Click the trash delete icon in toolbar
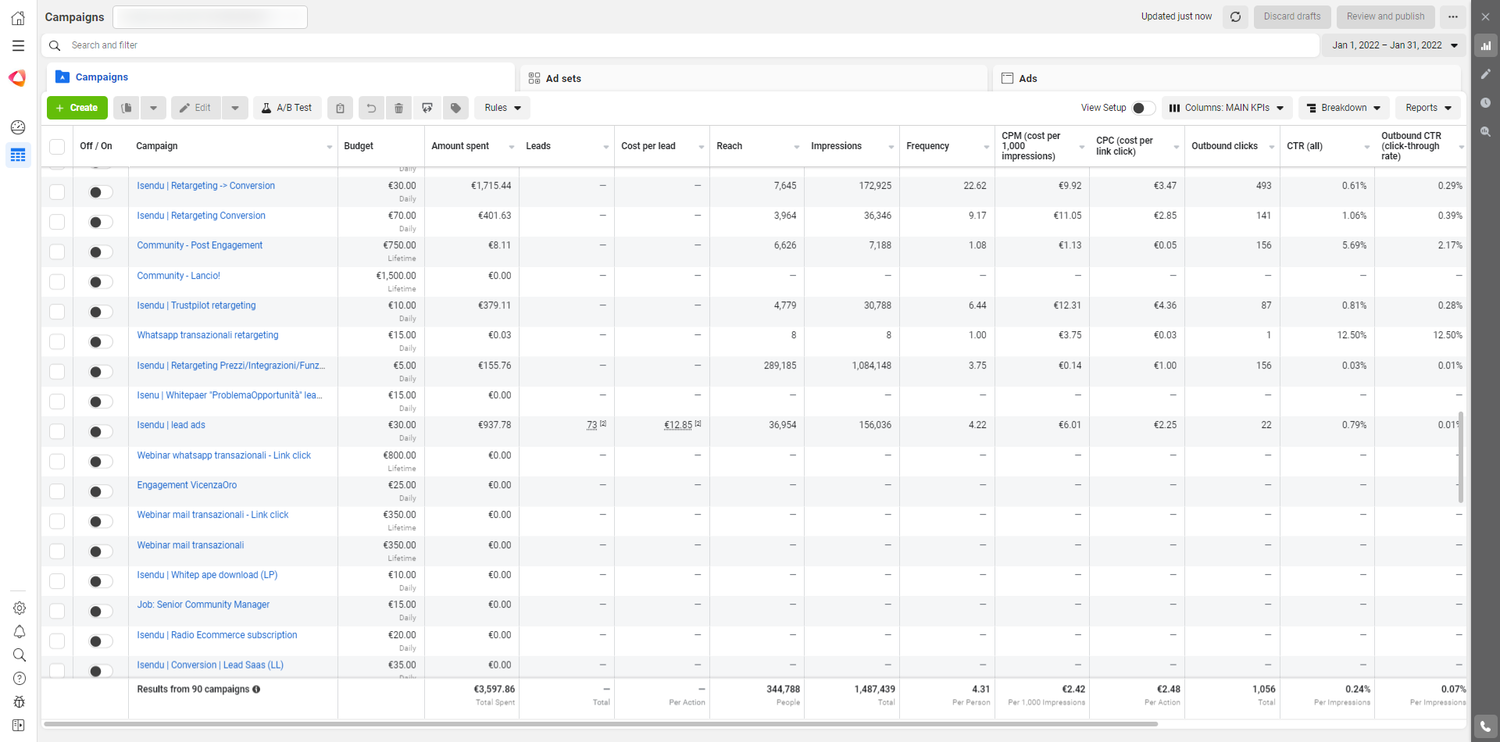The height and width of the screenshot is (742, 1500). (x=399, y=108)
